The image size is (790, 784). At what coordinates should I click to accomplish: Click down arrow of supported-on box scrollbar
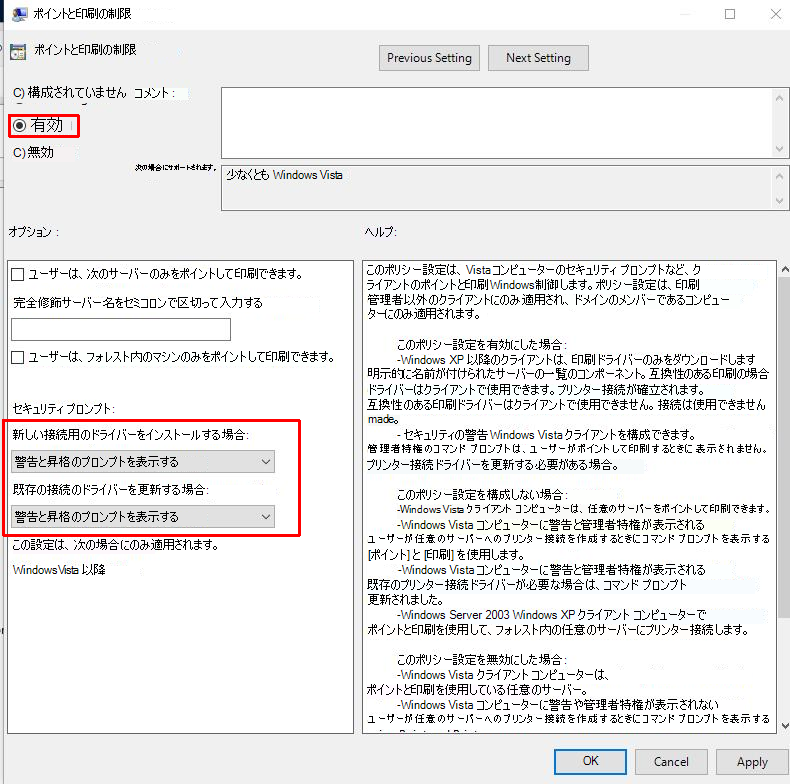[x=779, y=201]
